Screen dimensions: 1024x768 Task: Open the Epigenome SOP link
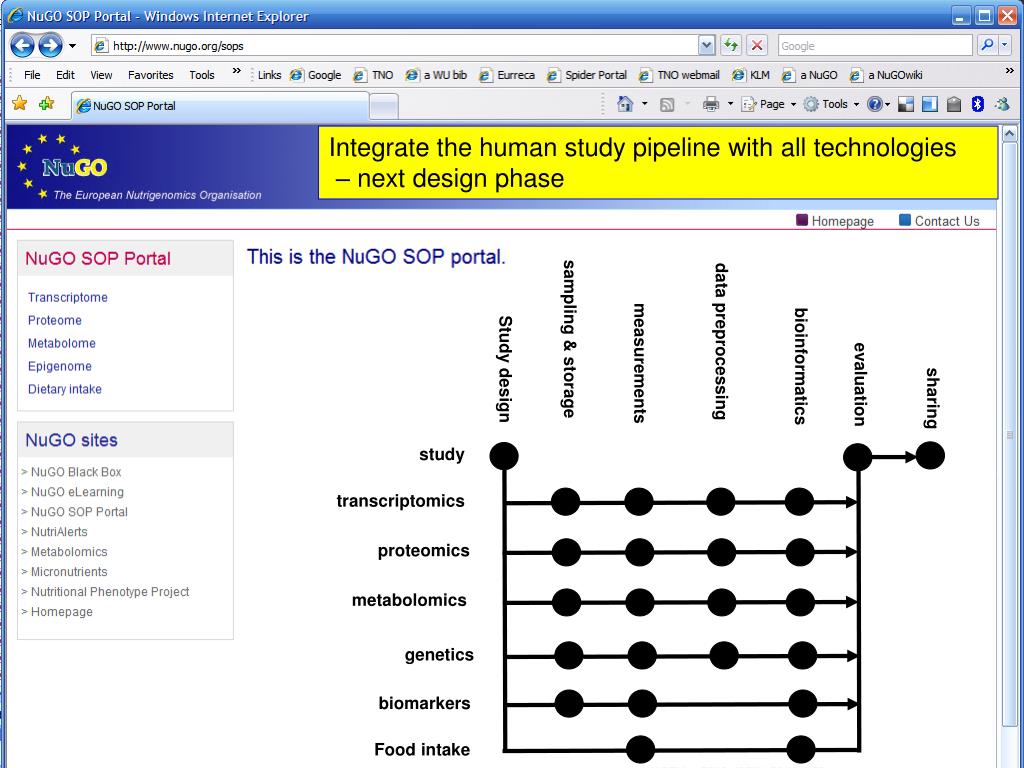59,366
